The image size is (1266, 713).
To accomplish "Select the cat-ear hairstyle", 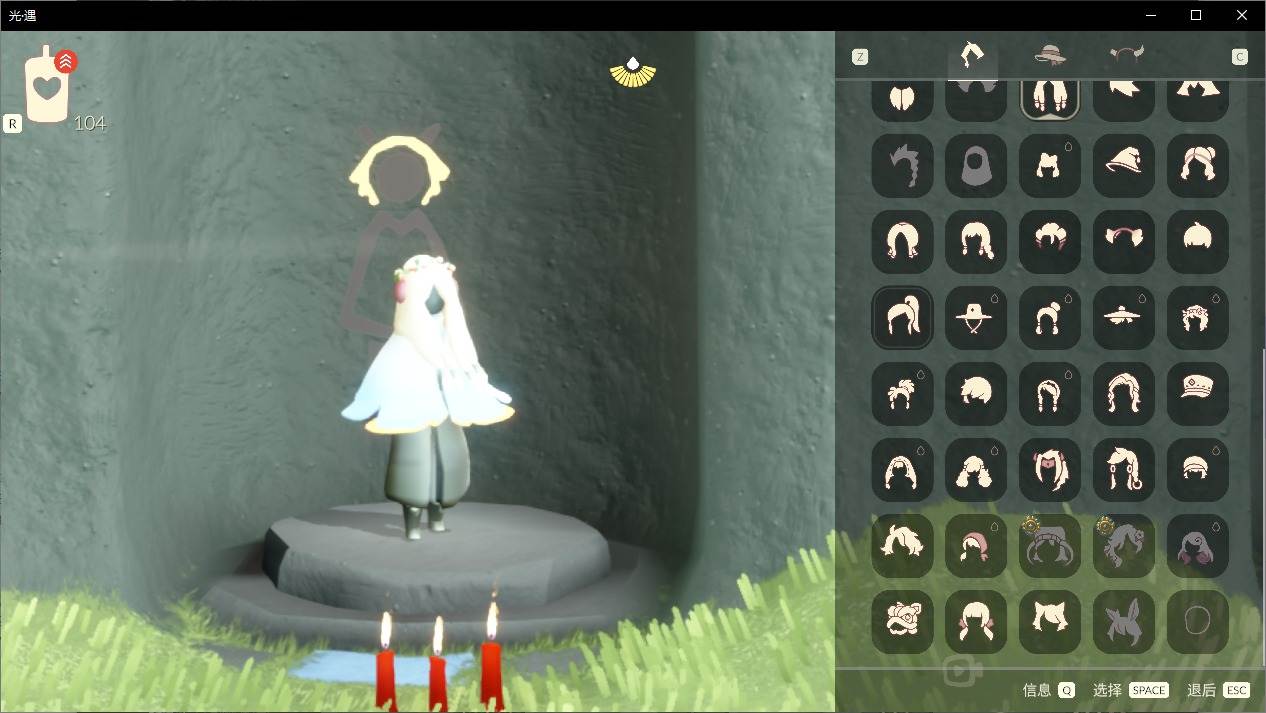I will point(1050,622).
